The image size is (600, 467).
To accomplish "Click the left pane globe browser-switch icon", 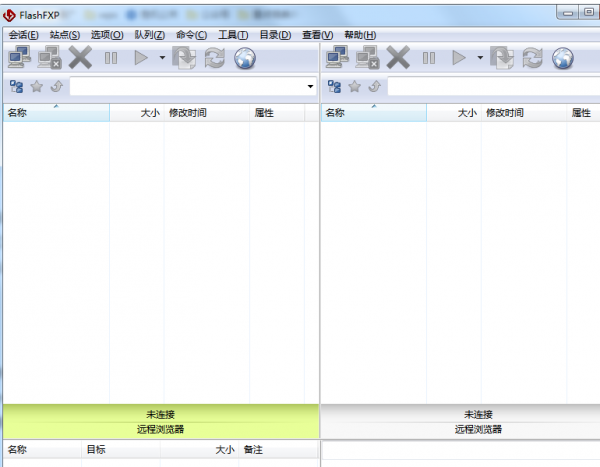I will coord(245,58).
